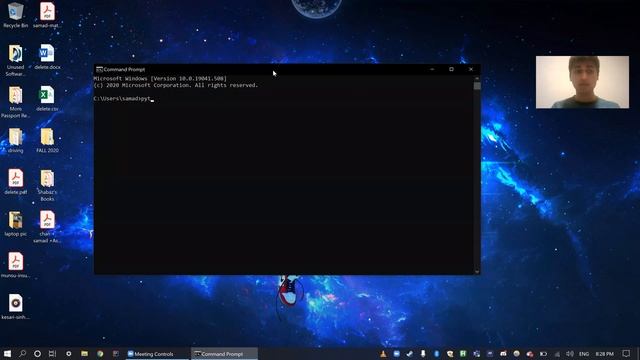This screenshot has height=360, width=640.
Task: Open the Windows Start menu
Action: (x=7, y=353)
